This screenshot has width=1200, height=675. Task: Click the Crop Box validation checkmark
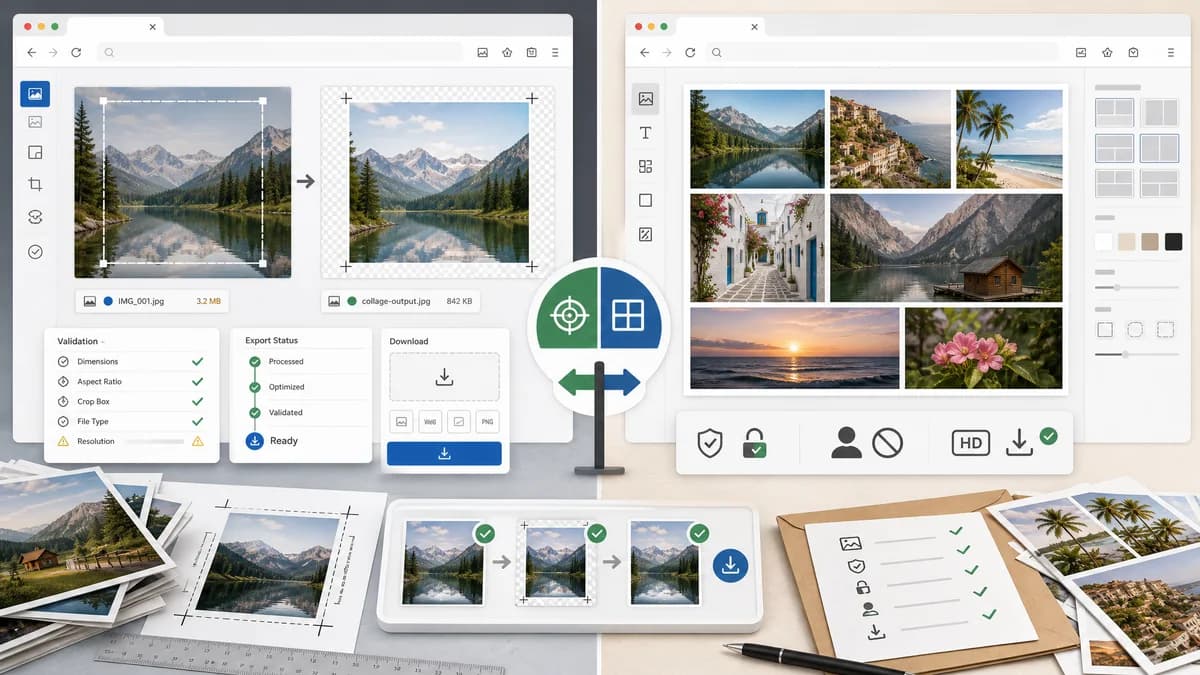[198, 401]
